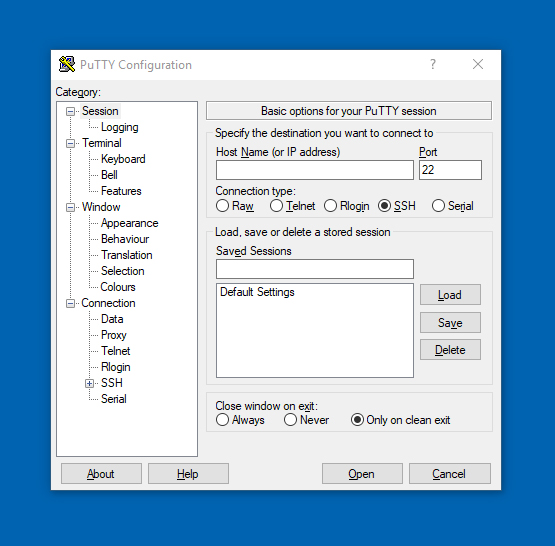Click the Load button
The height and width of the screenshot is (546, 555).
pos(450,294)
